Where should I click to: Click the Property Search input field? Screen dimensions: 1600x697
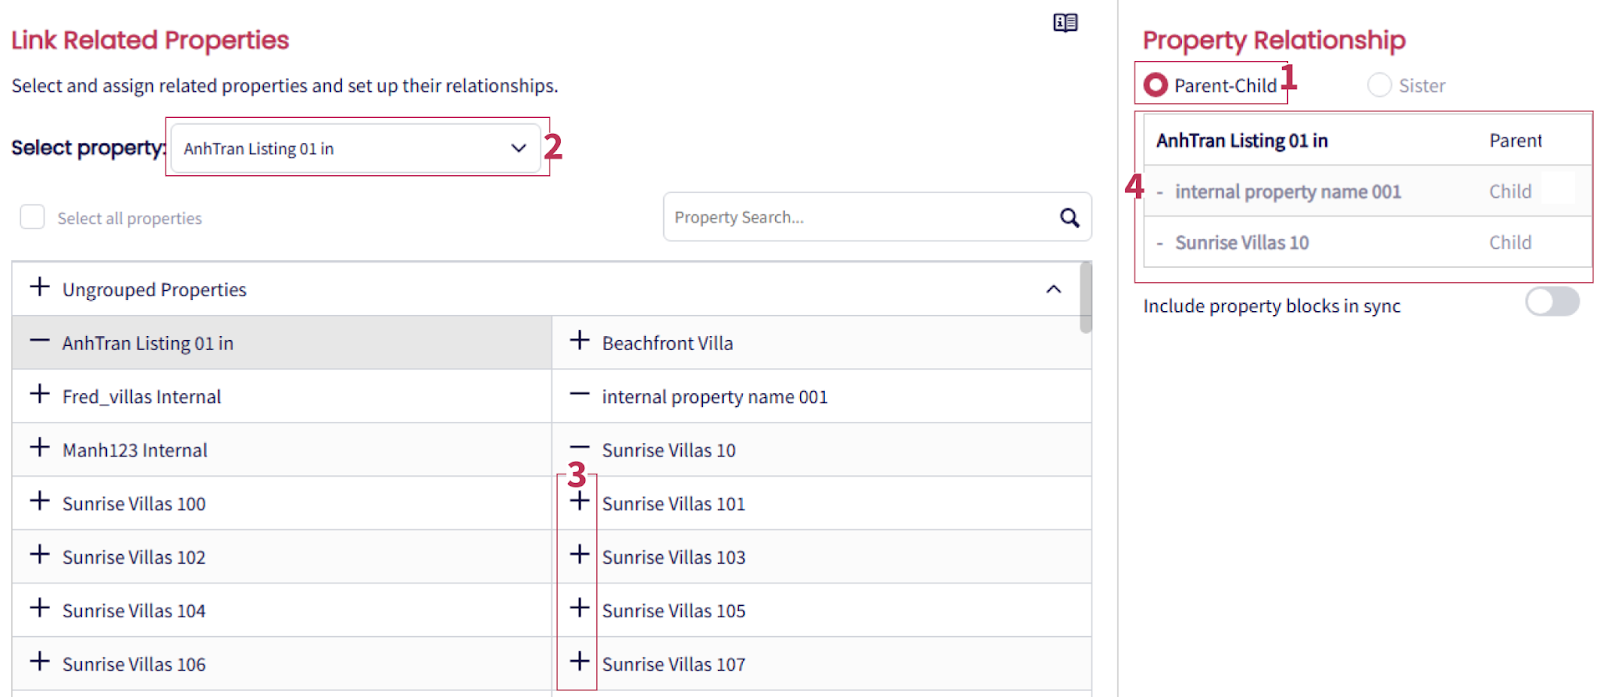coord(860,218)
